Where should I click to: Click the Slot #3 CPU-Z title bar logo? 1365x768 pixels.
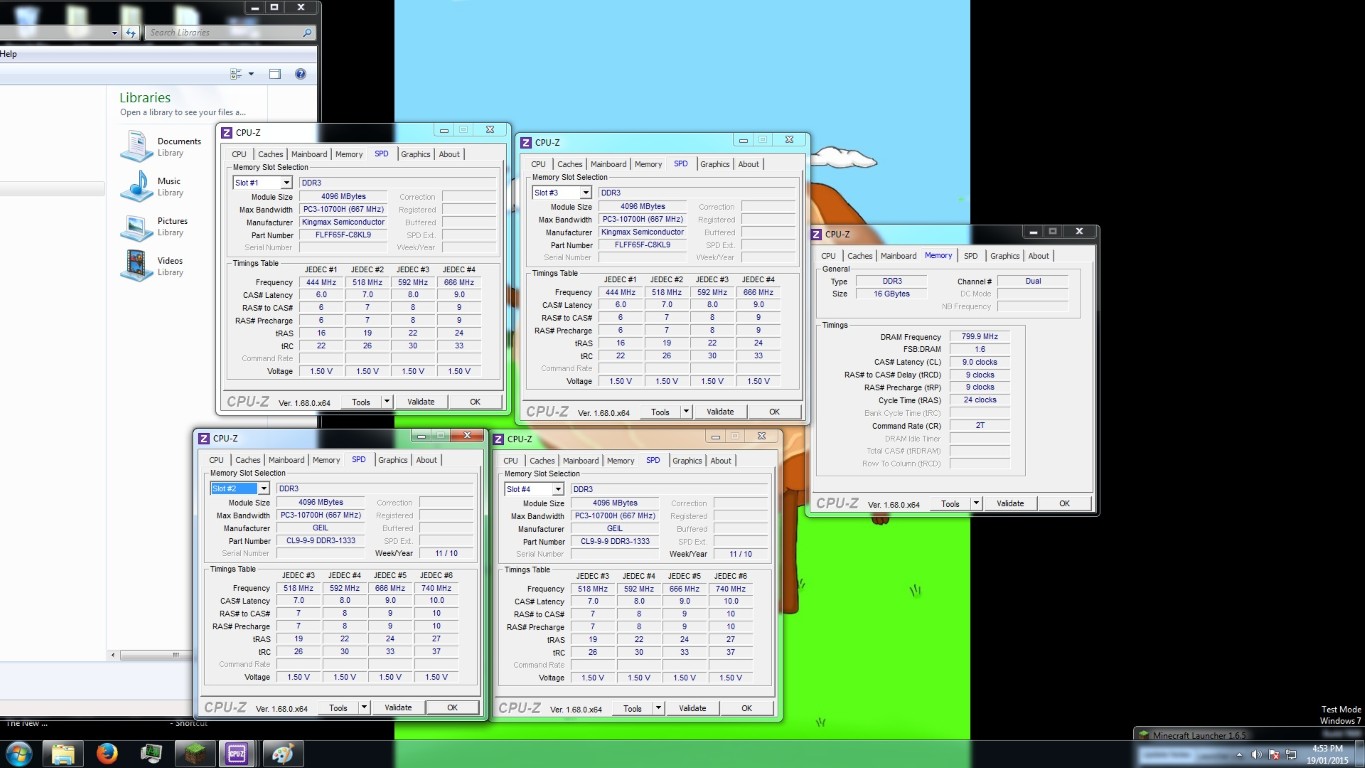(526, 142)
